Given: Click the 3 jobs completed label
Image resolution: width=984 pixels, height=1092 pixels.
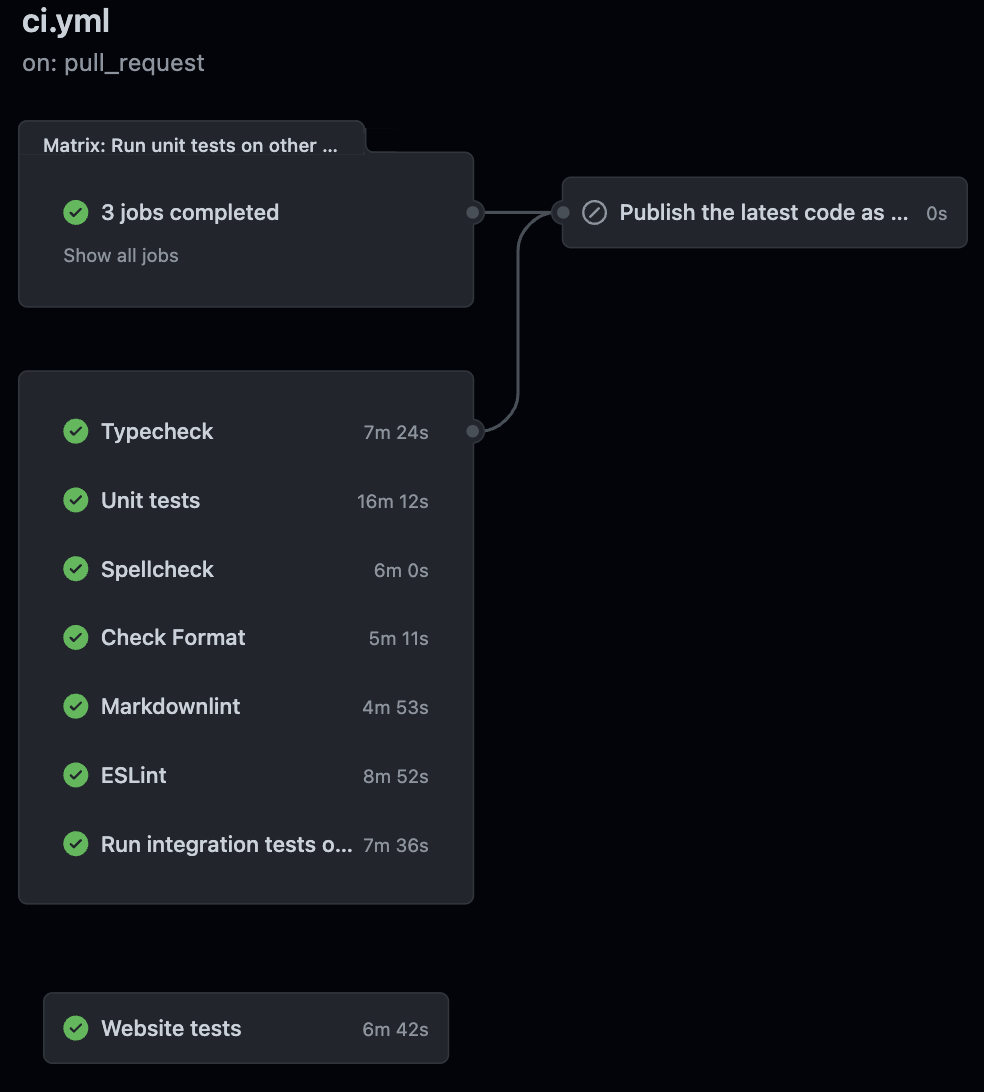Looking at the screenshot, I should (x=190, y=212).
